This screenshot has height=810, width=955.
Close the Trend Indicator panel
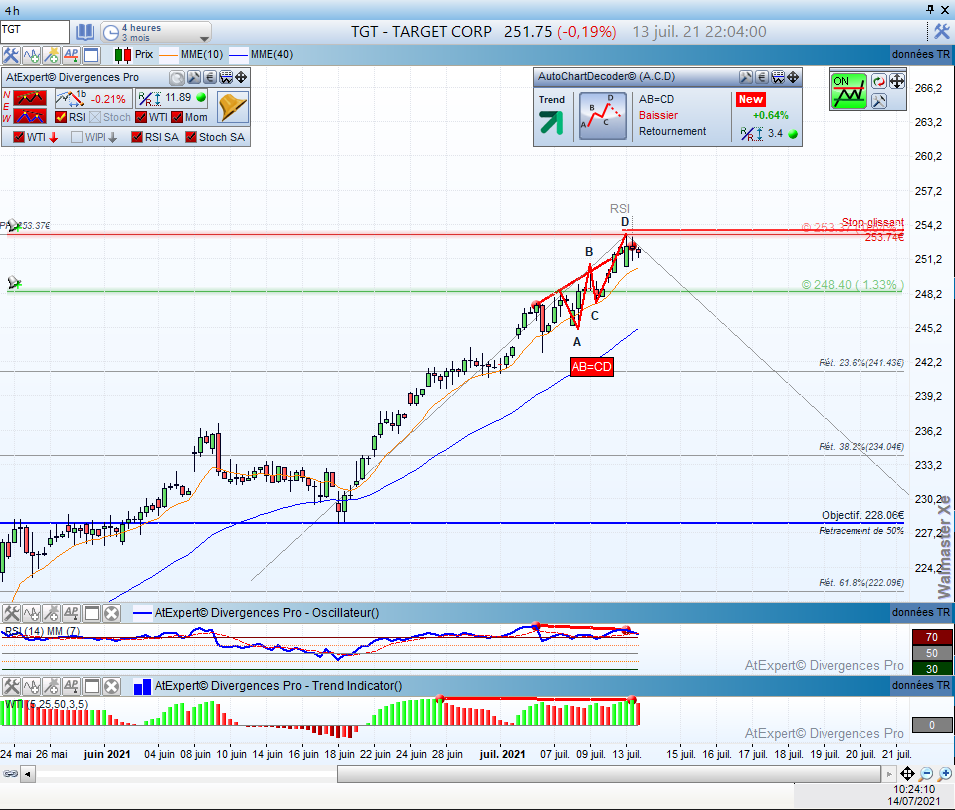(111, 686)
